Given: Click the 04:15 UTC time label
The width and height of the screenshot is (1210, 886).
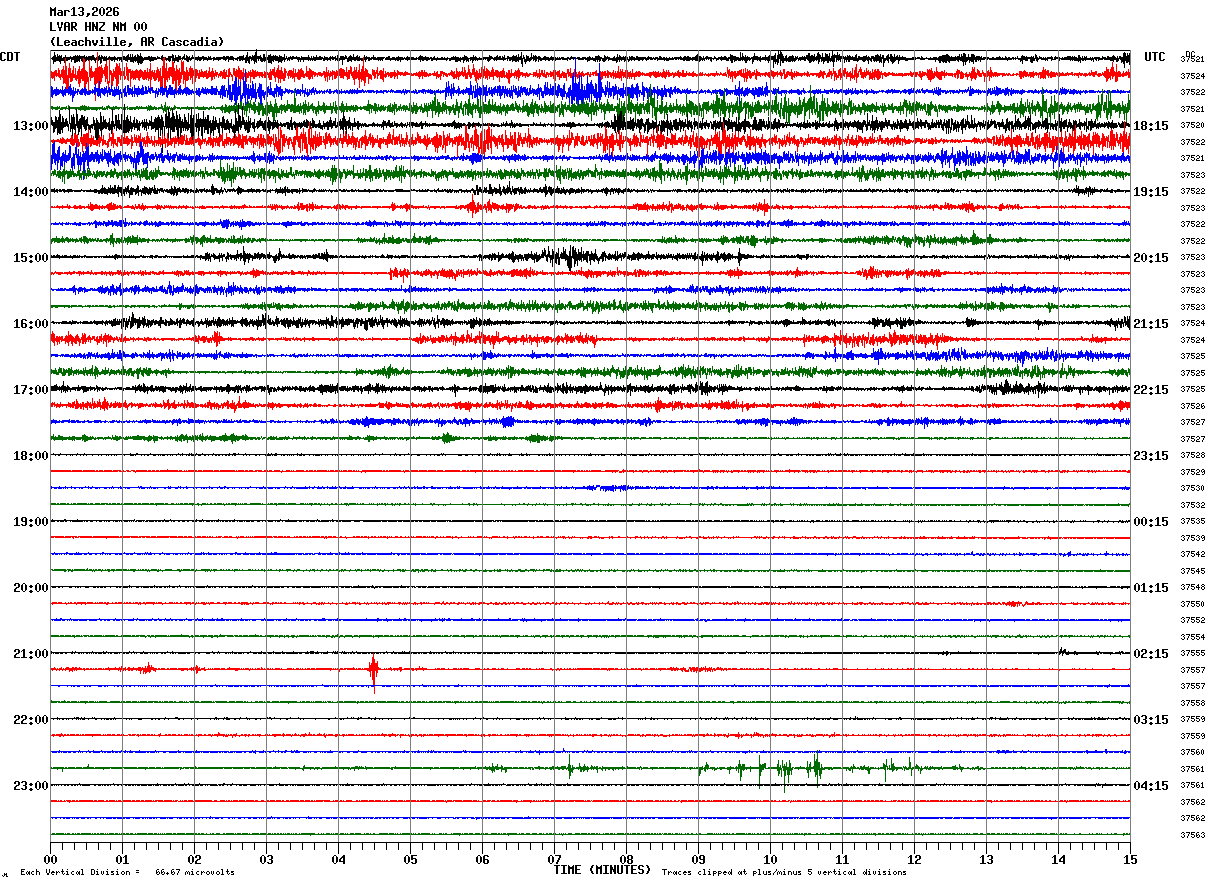Looking at the screenshot, I should coord(1151,786).
